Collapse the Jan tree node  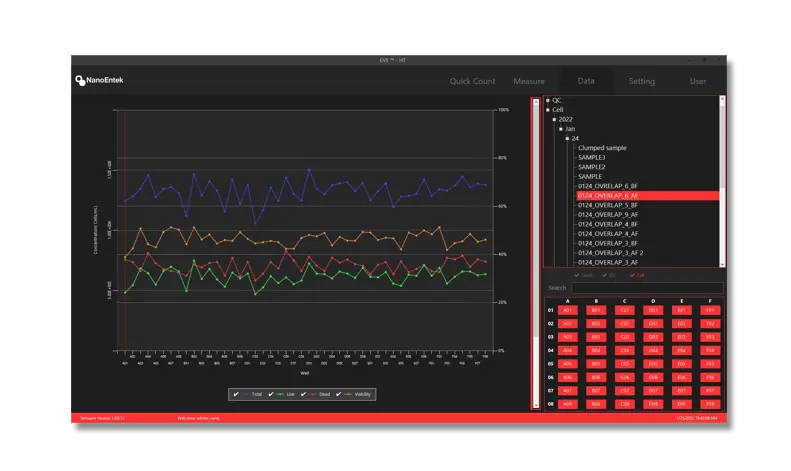pyautogui.click(x=561, y=129)
